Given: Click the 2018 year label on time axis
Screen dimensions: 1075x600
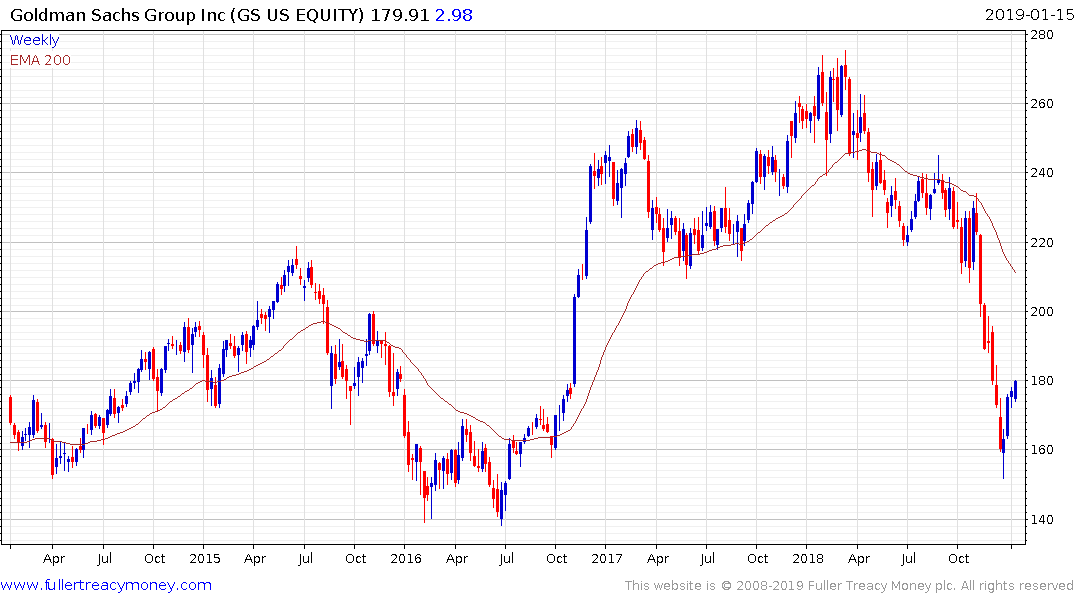Looking at the screenshot, I should coord(808,559).
